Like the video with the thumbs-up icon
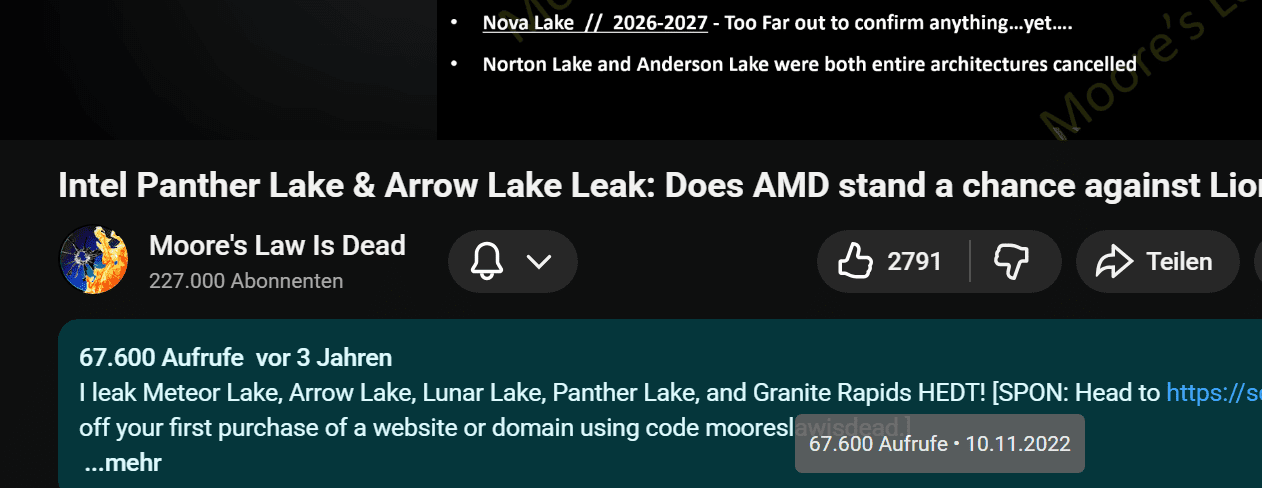The width and height of the screenshot is (1262, 488). [x=855, y=262]
